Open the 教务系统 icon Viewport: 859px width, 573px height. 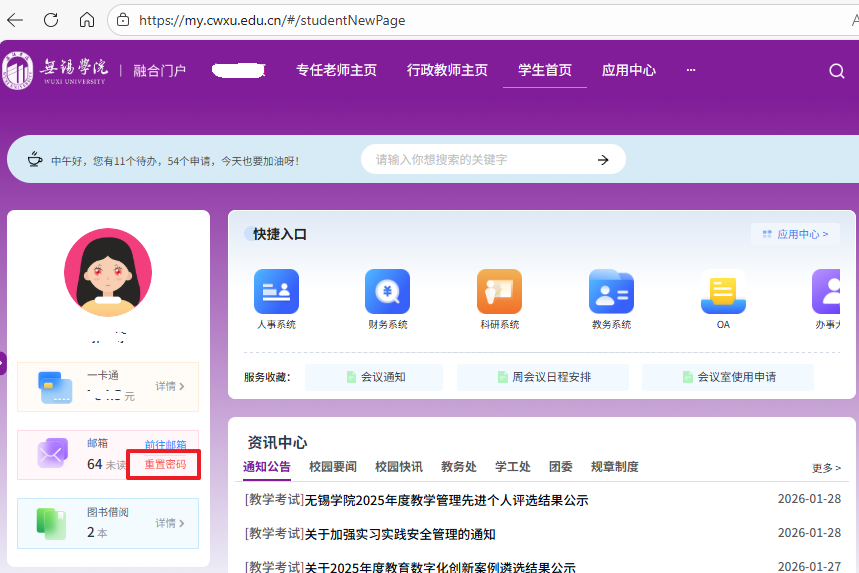[611, 292]
